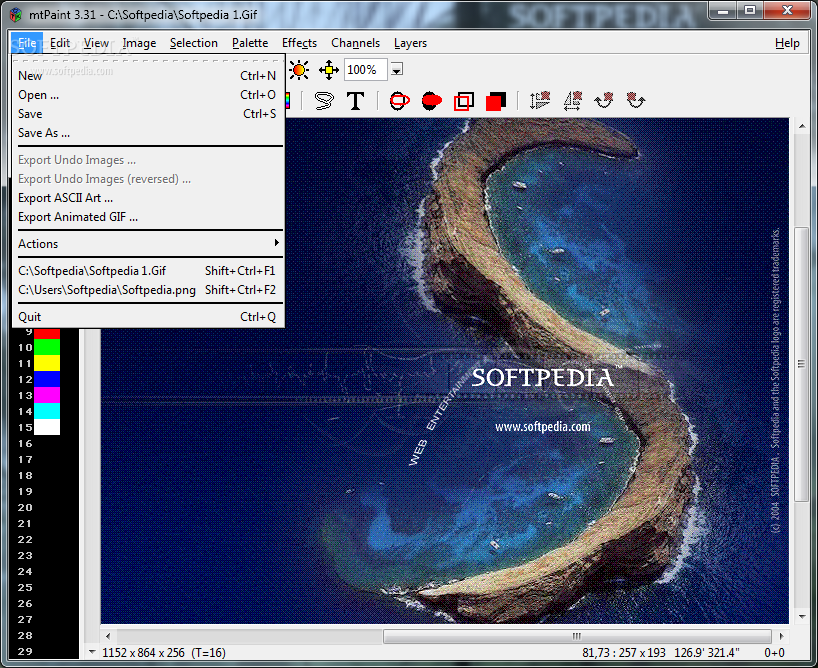Open the Selection menu
Viewport: 818px width, 668px height.
tap(194, 43)
